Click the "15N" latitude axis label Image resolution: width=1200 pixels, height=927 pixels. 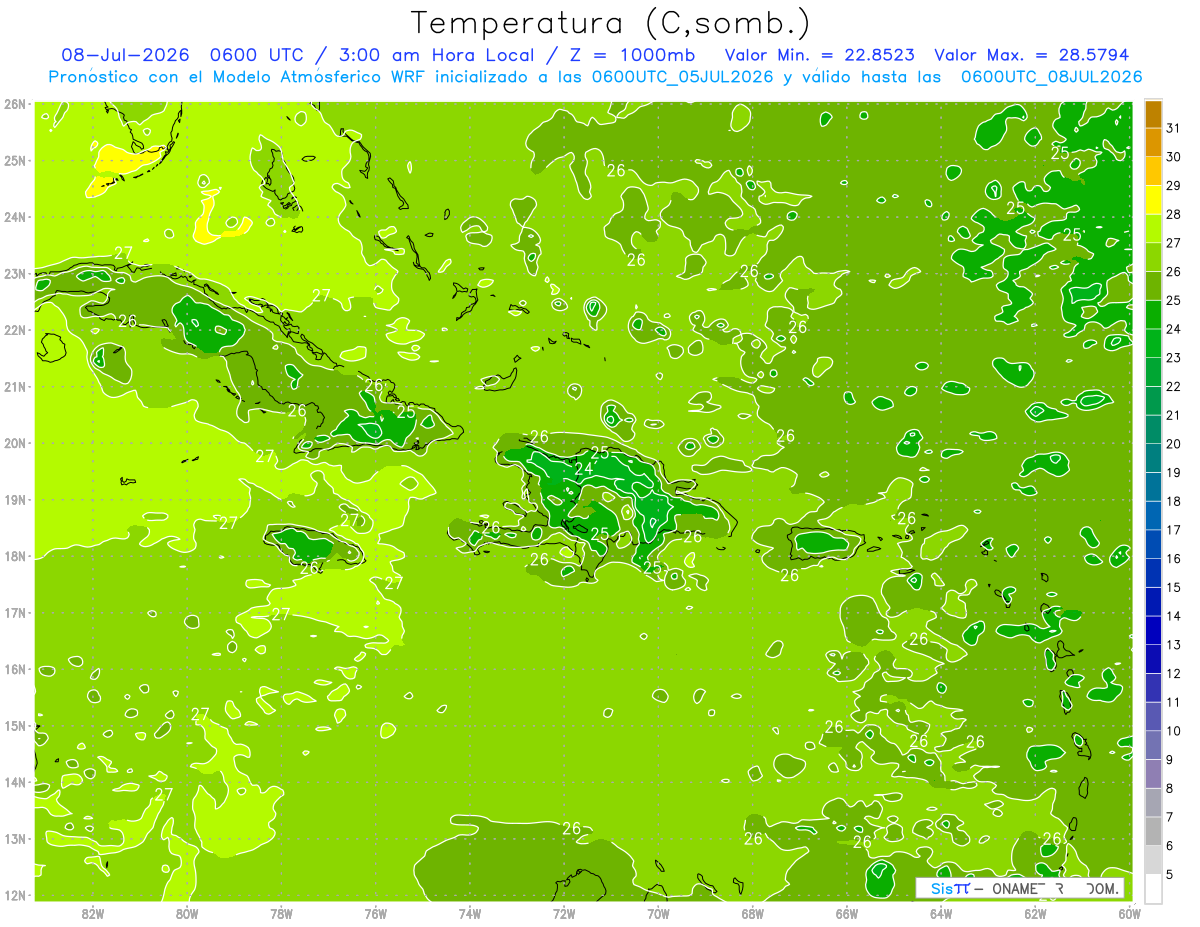point(14,725)
